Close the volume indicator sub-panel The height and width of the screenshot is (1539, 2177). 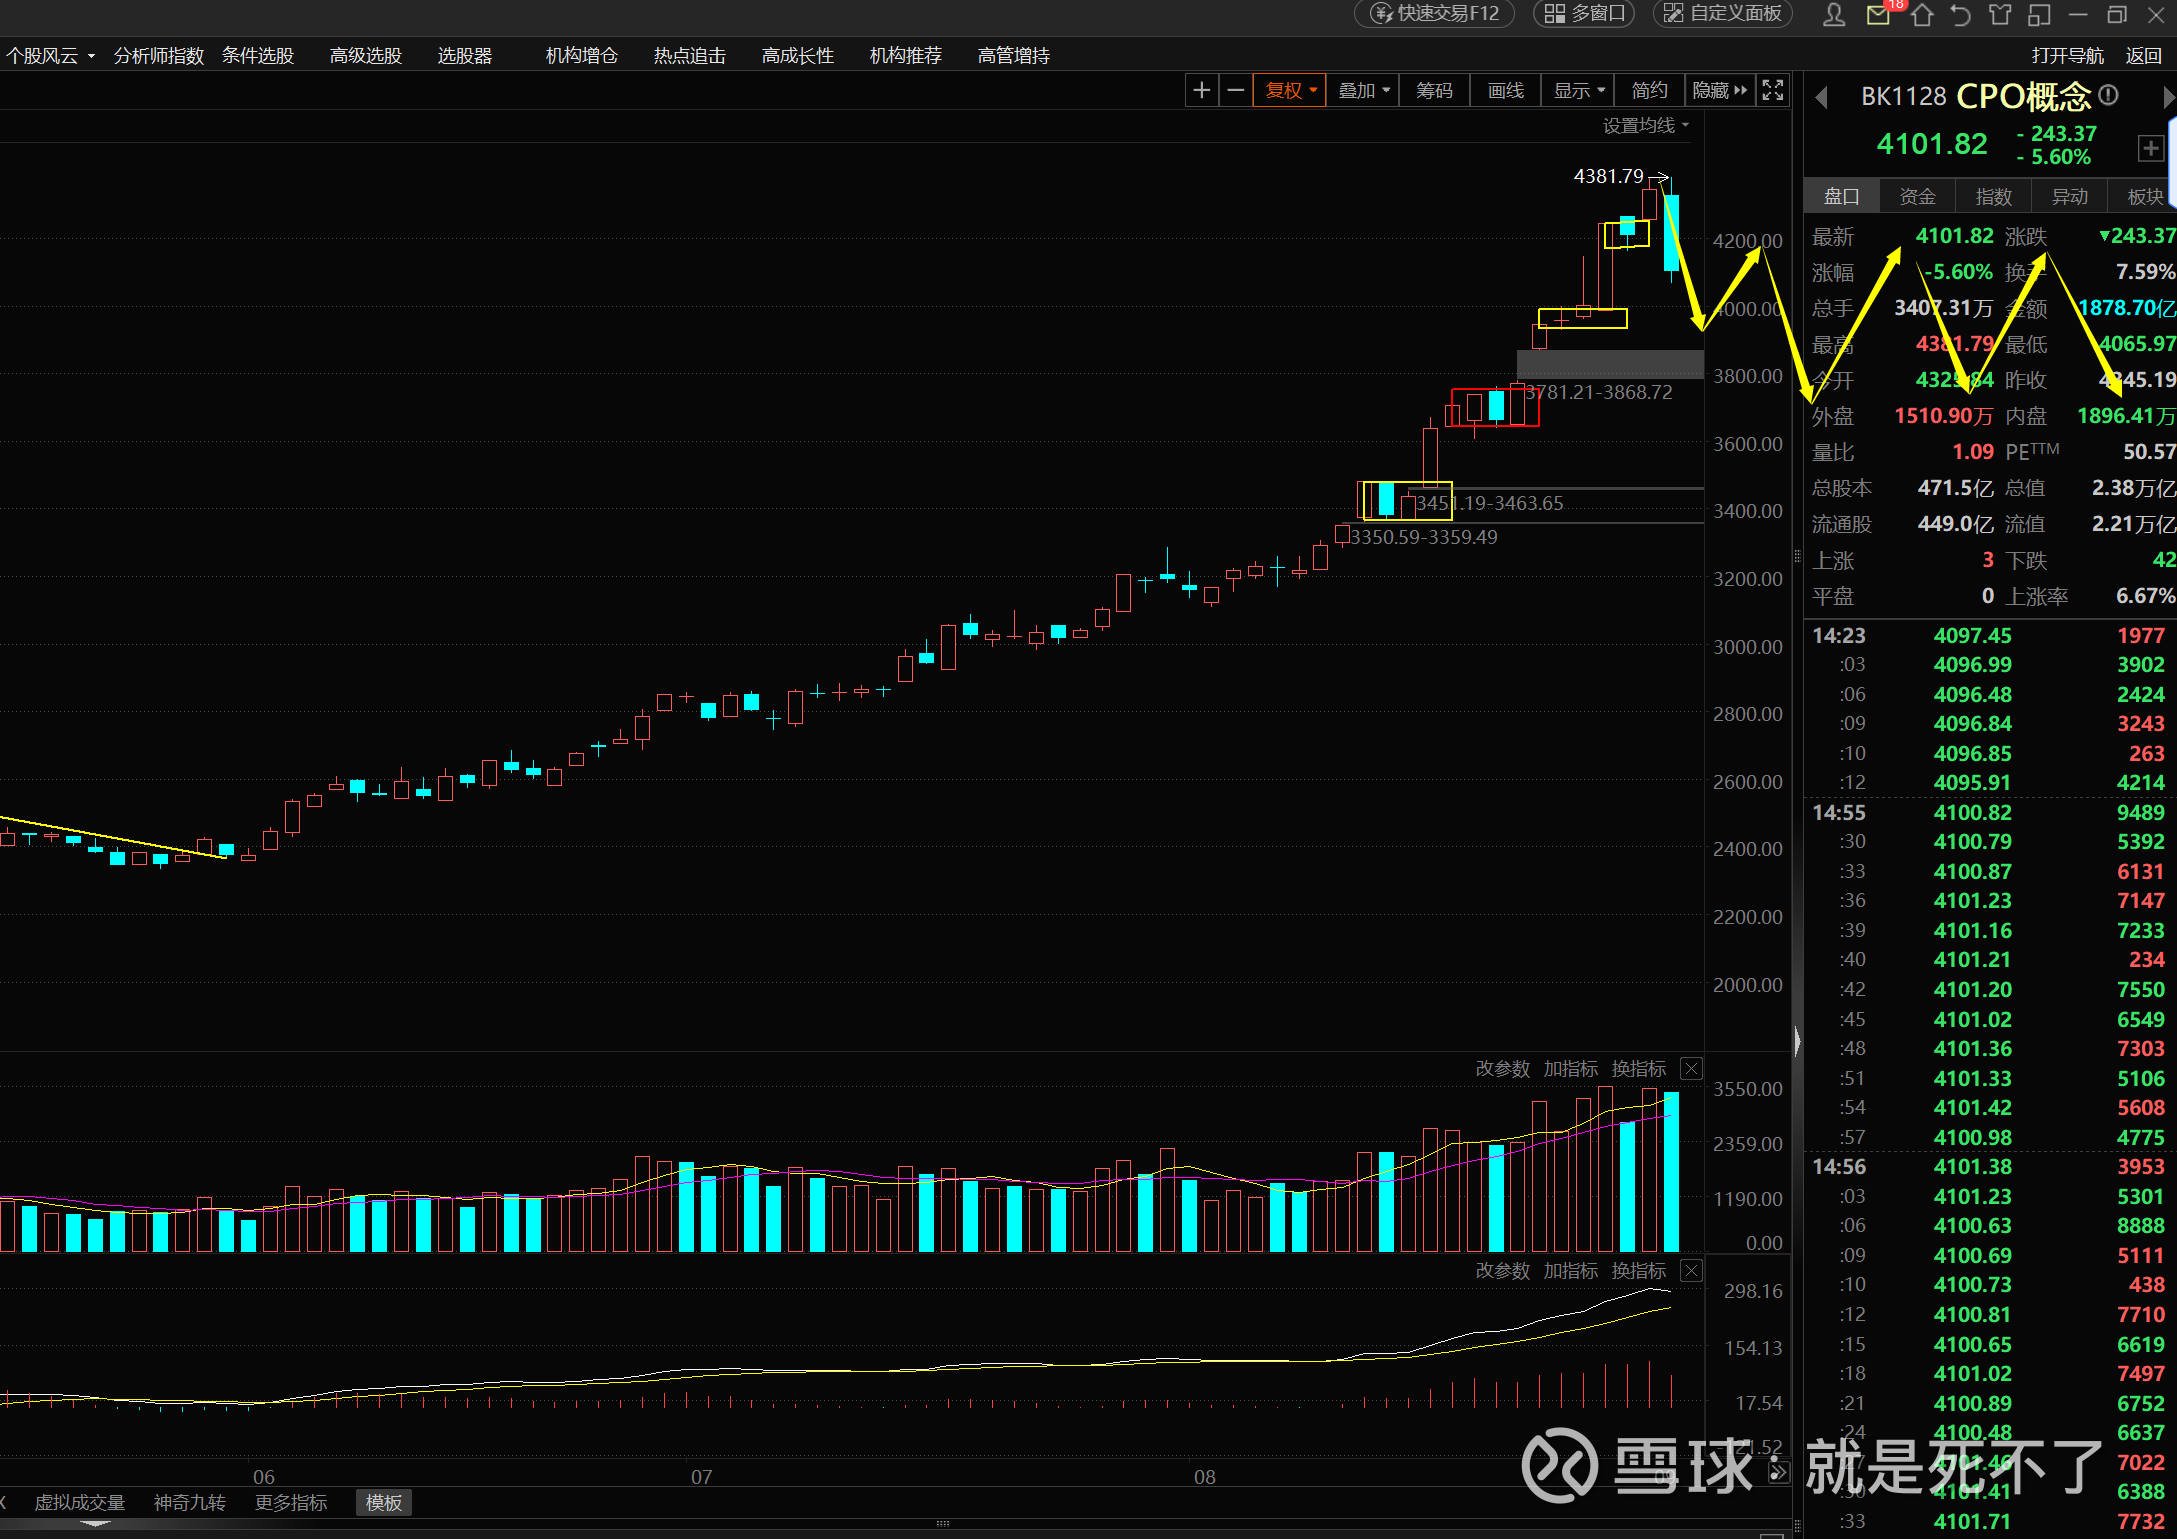(x=1691, y=1069)
